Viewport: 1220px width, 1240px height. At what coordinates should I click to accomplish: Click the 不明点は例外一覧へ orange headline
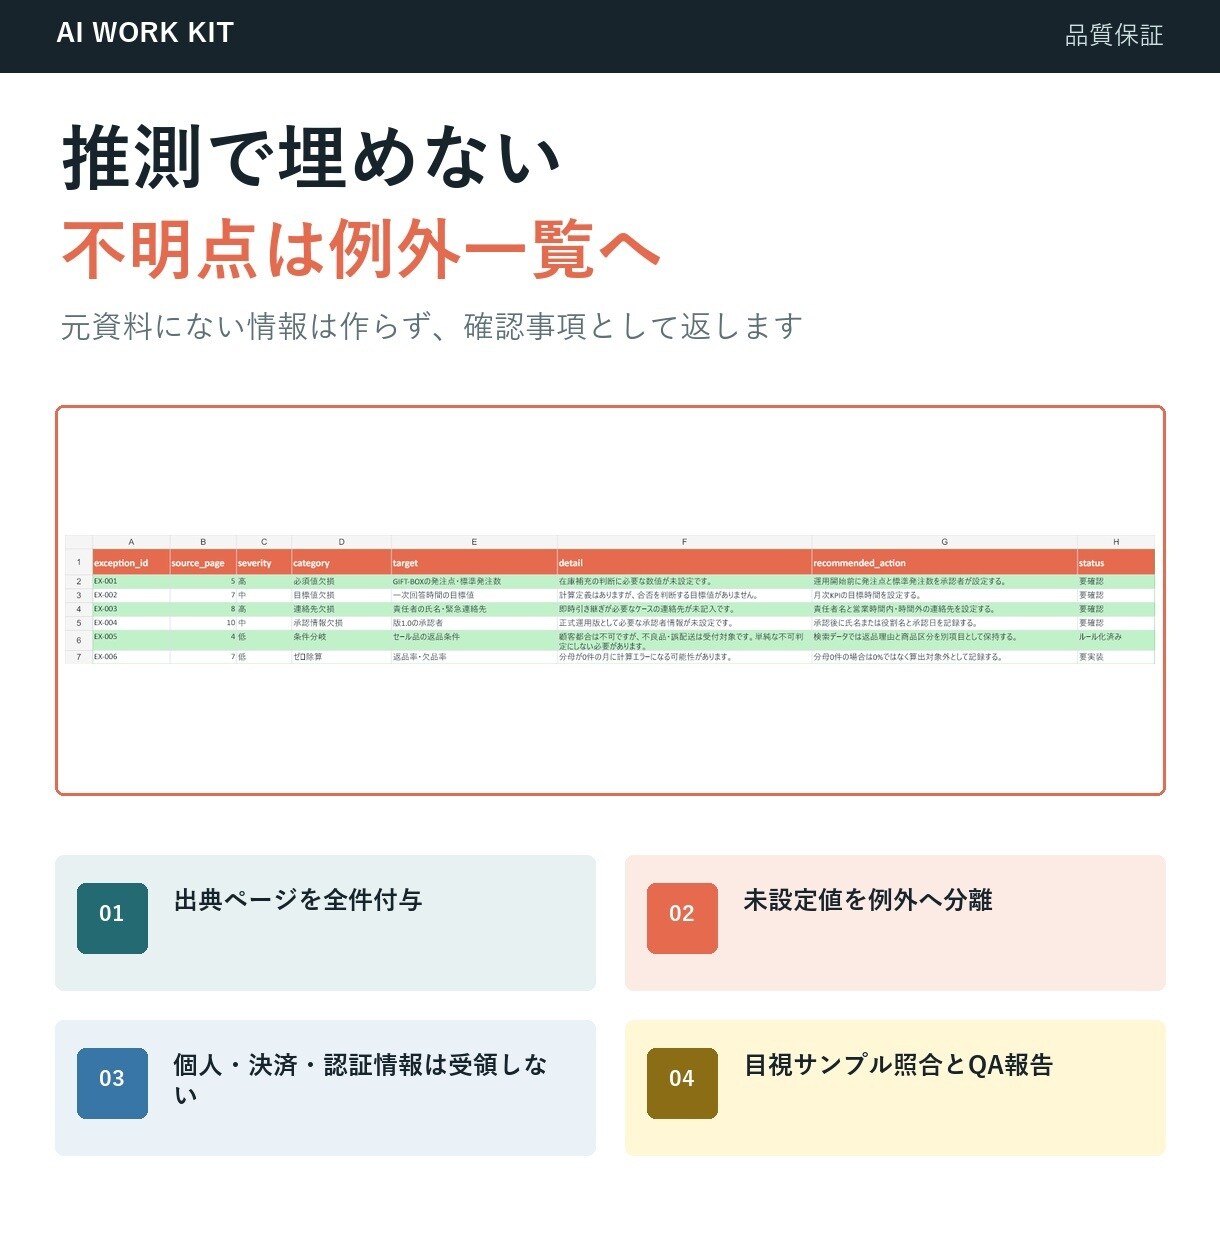click(361, 249)
